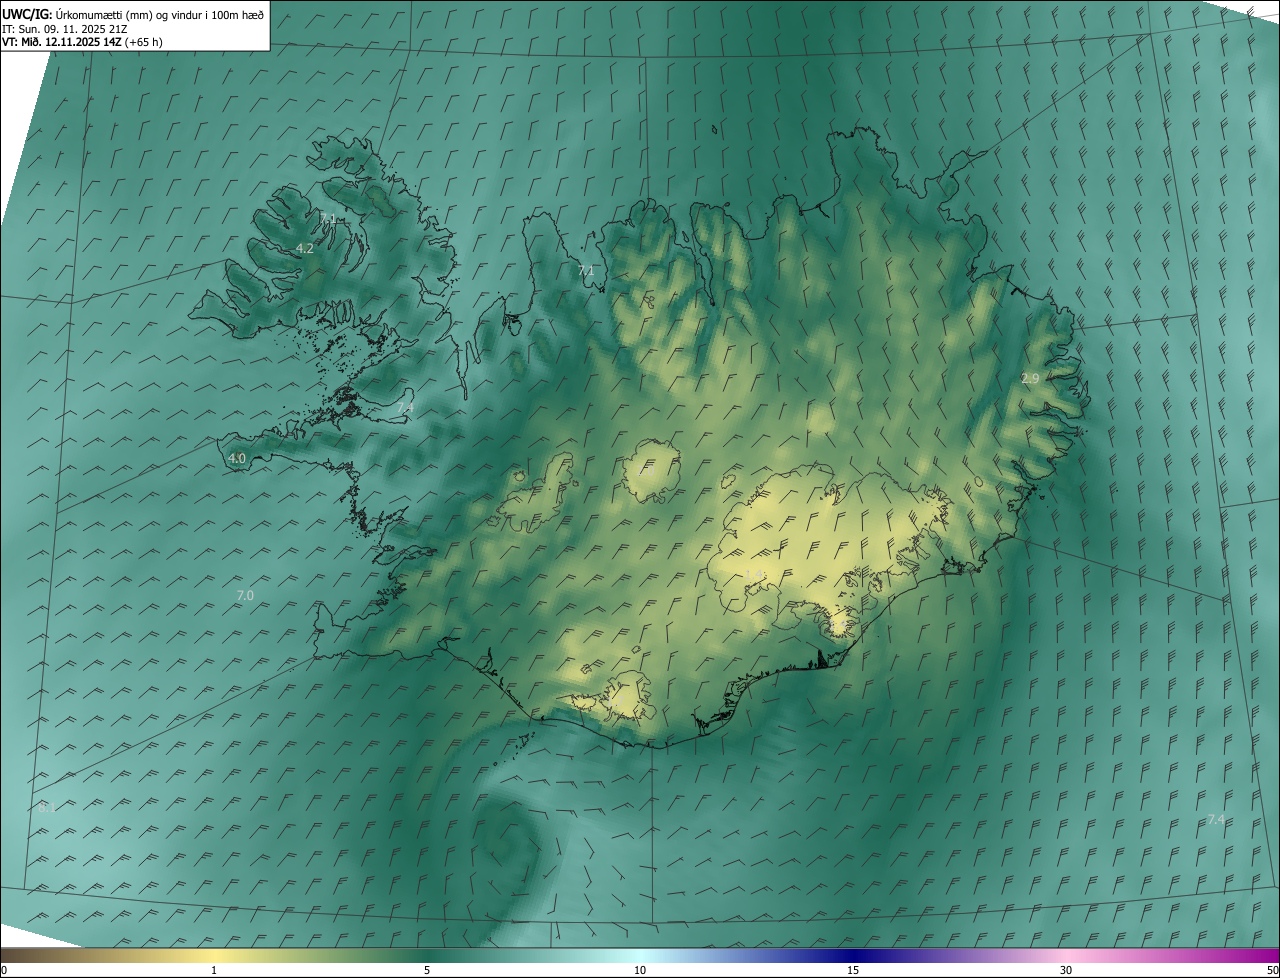Click the "4.0" value on the western peninsula
This screenshot has width=1280, height=978.
point(237,458)
